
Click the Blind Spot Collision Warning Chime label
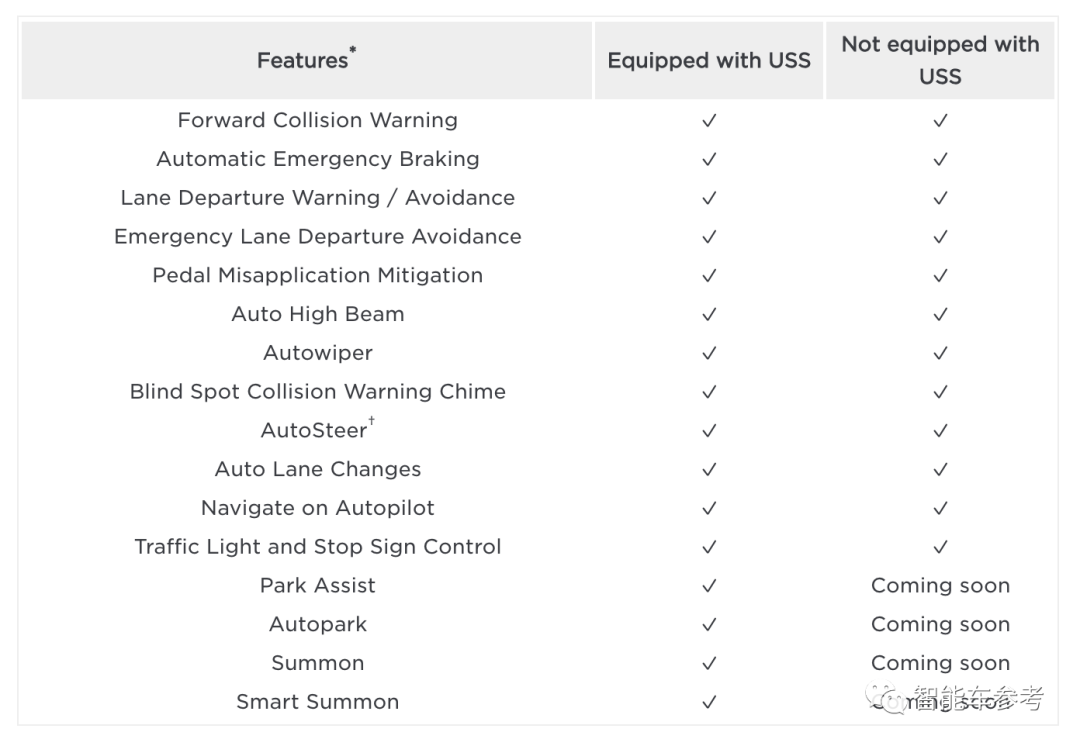[x=318, y=392]
